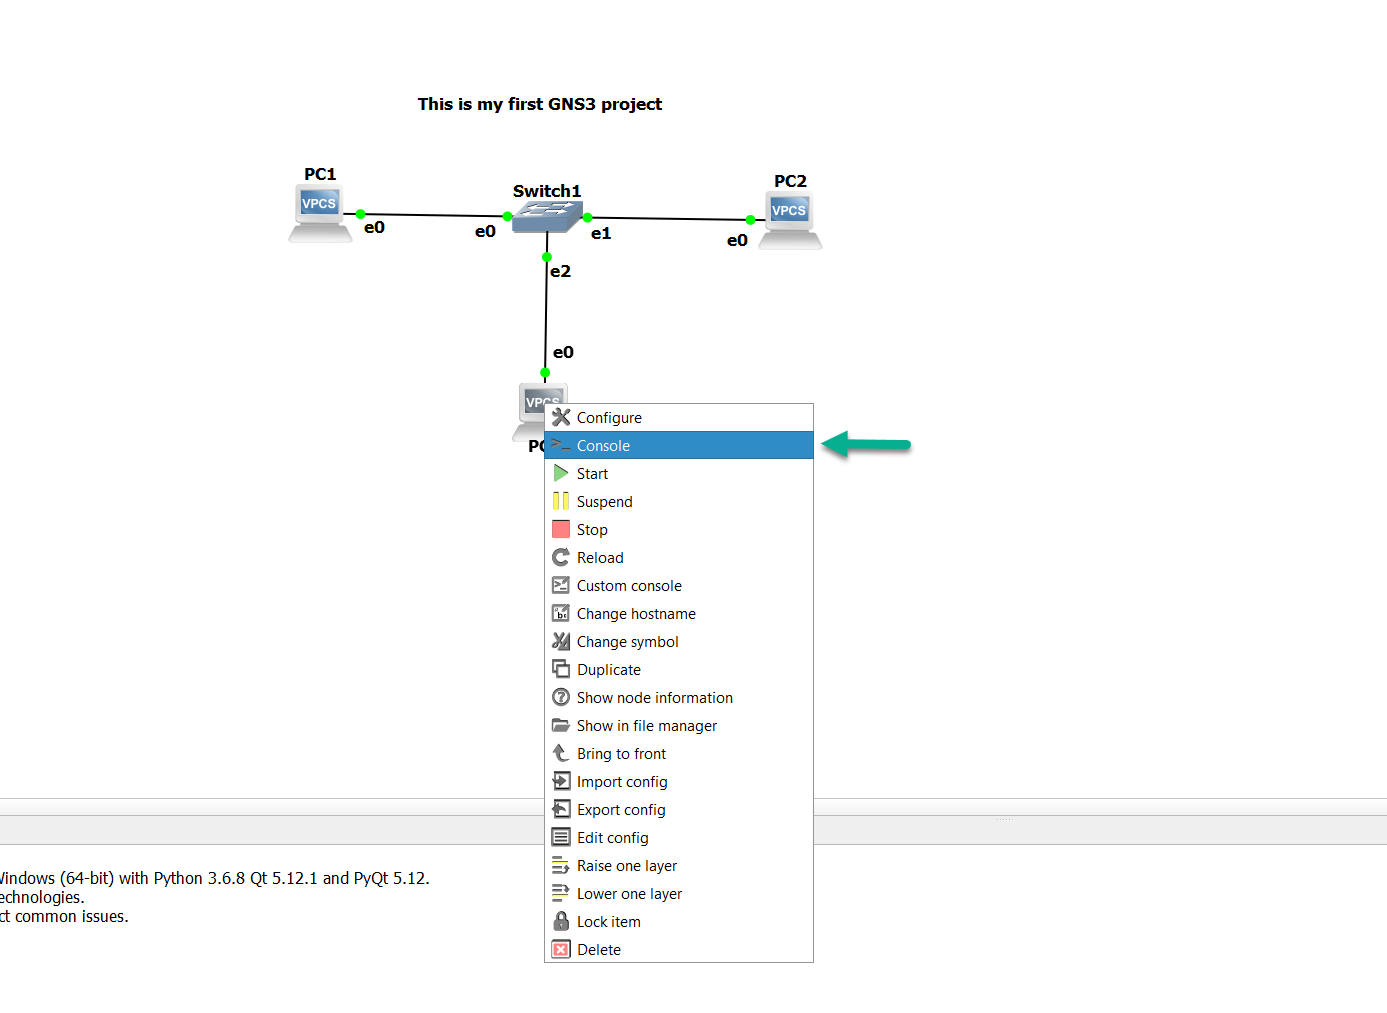The width and height of the screenshot is (1387, 1013).
Task: Choose Suspend in the context menu
Action: coord(679,501)
